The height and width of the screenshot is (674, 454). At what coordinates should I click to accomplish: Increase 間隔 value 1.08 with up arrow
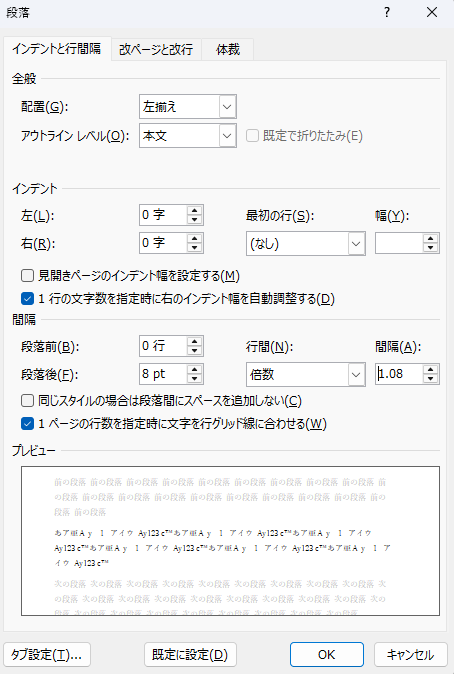pyautogui.click(x=430, y=369)
